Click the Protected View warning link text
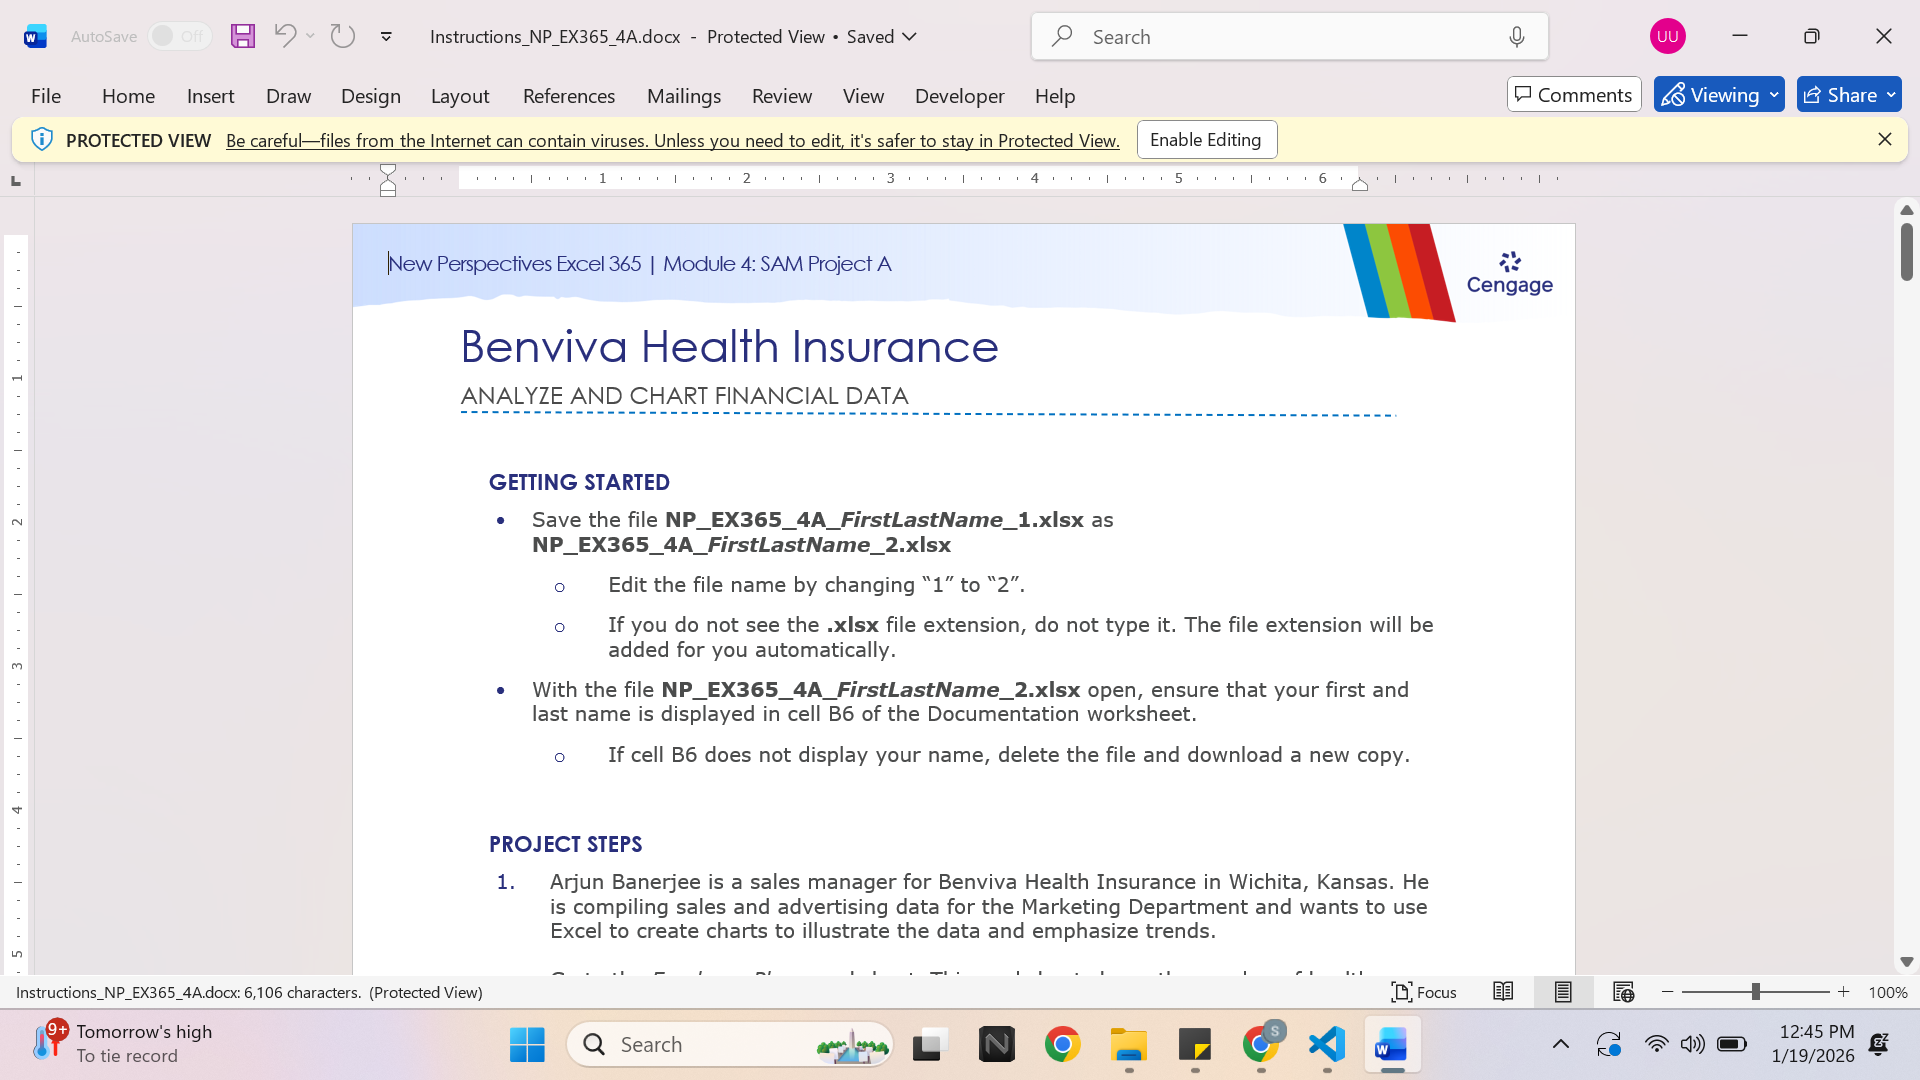 (673, 141)
